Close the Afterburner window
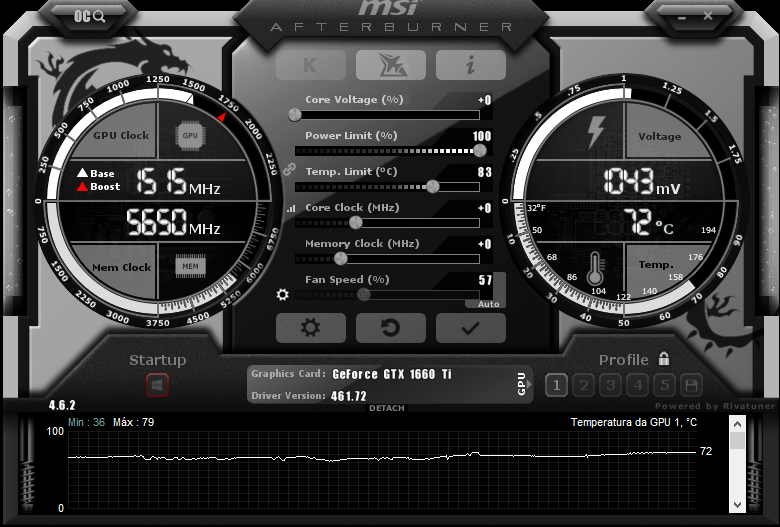780x527 pixels. point(708,16)
